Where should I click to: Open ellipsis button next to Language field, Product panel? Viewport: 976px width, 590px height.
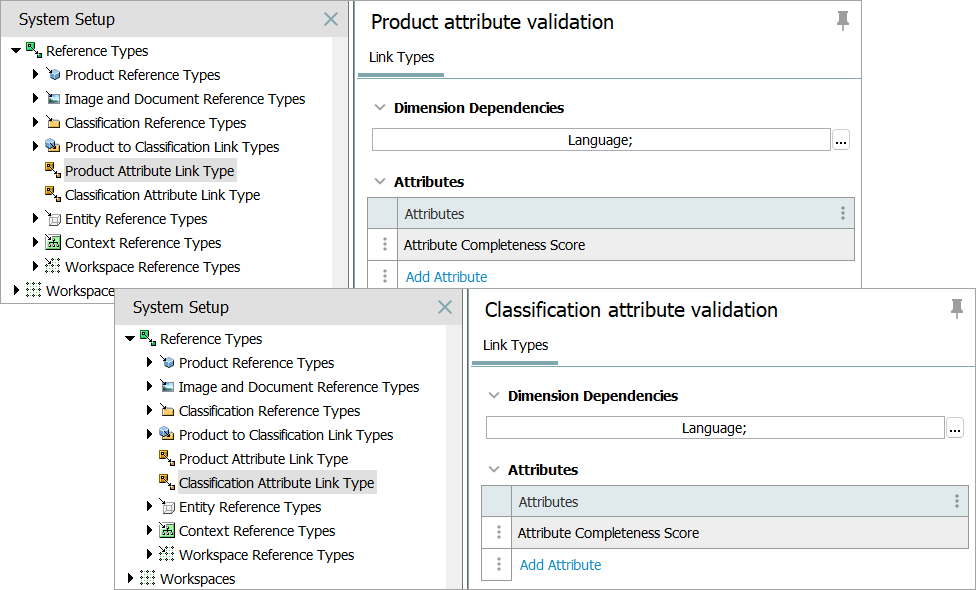coord(841,140)
